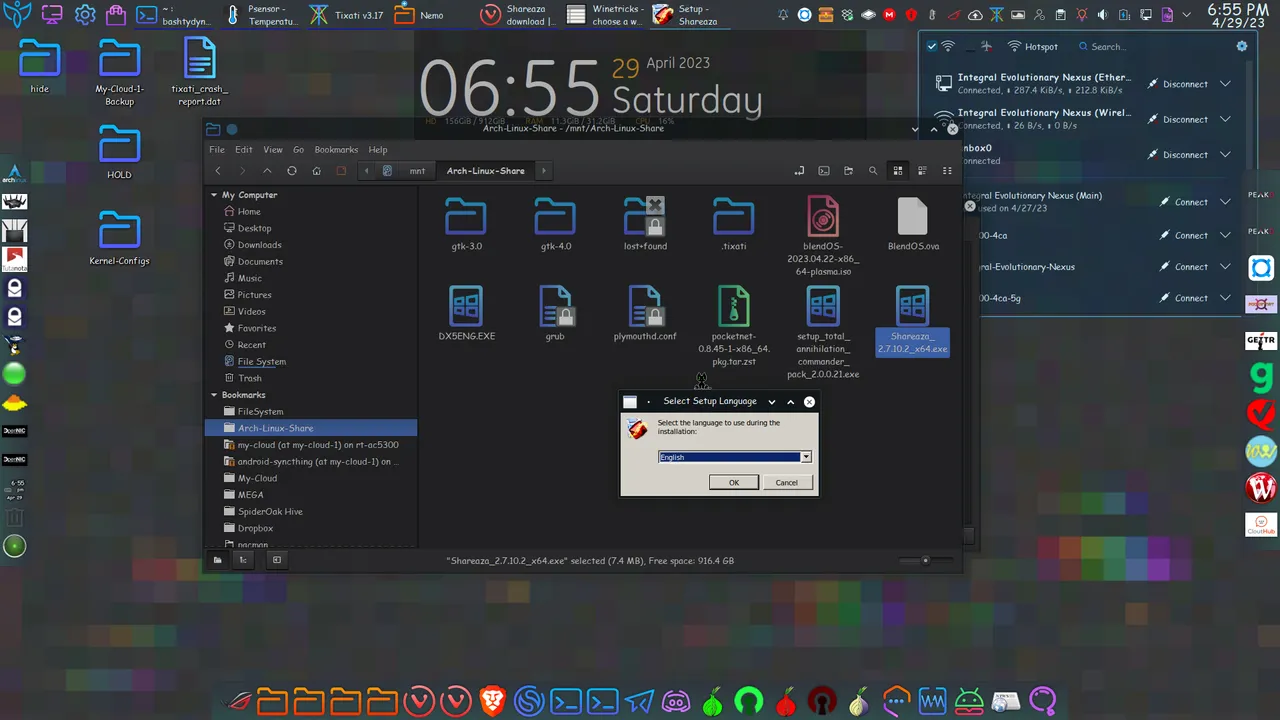The width and height of the screenshot is (1280, 720).
Task: Reload the current folder in Nemo
Action: tap(292, 171)
